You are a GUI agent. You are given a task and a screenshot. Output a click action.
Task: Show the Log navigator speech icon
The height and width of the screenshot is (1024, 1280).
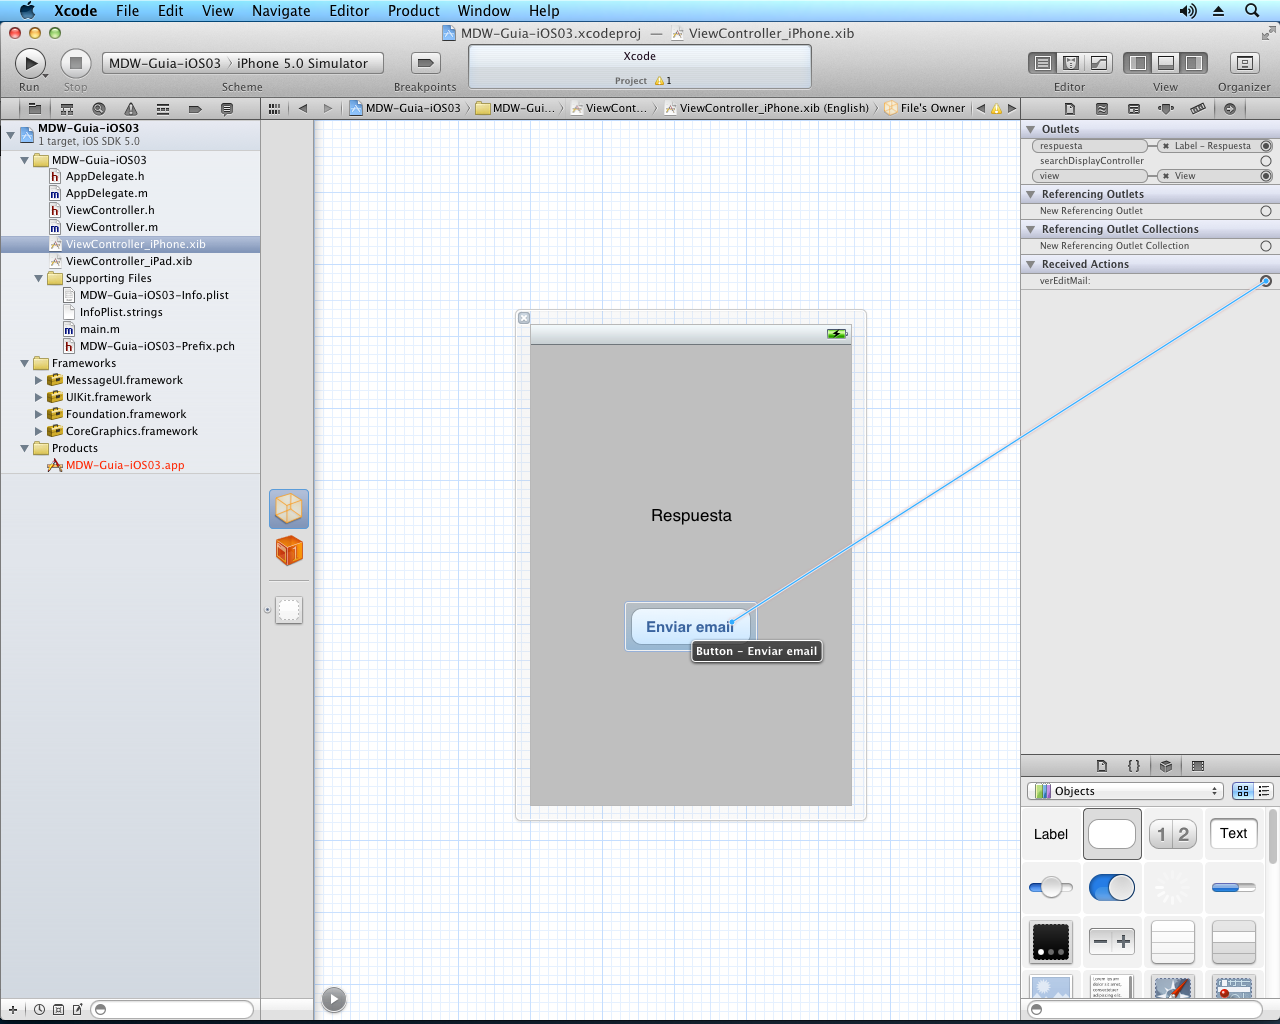tap(227, 108)
